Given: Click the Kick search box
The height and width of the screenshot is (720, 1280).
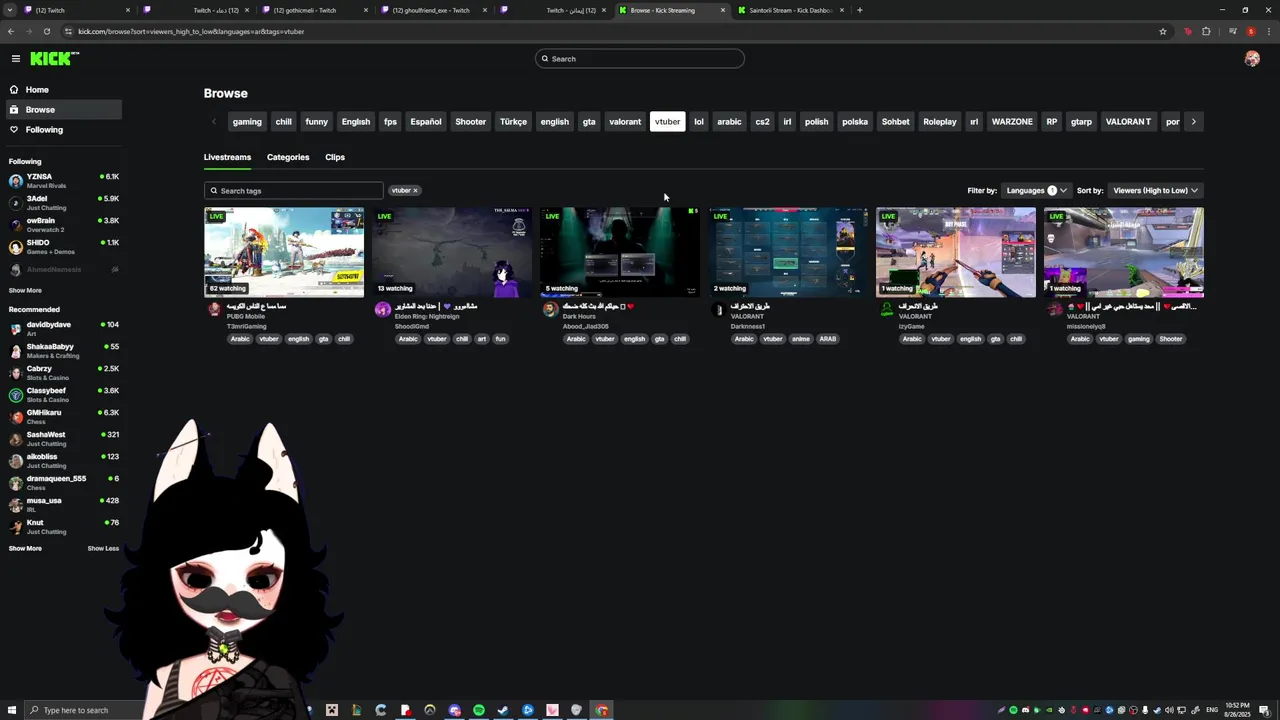Looking at the screenshot, I should coord(640,59).
